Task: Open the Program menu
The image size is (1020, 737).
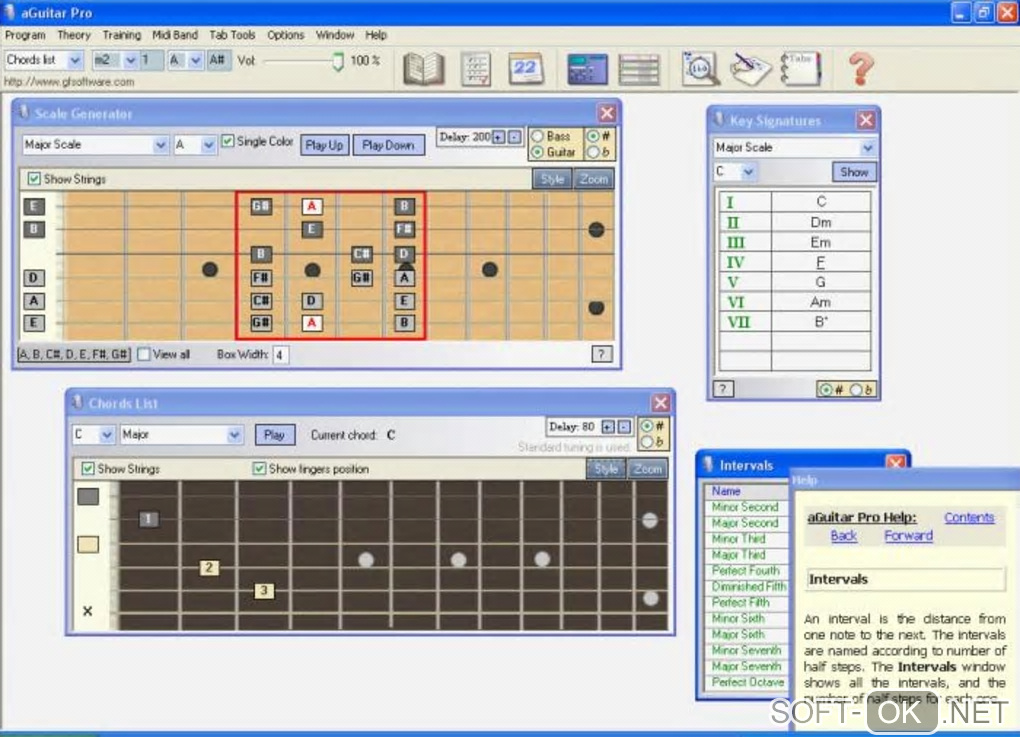Action: pyautogui.click(x=25, y=35)
